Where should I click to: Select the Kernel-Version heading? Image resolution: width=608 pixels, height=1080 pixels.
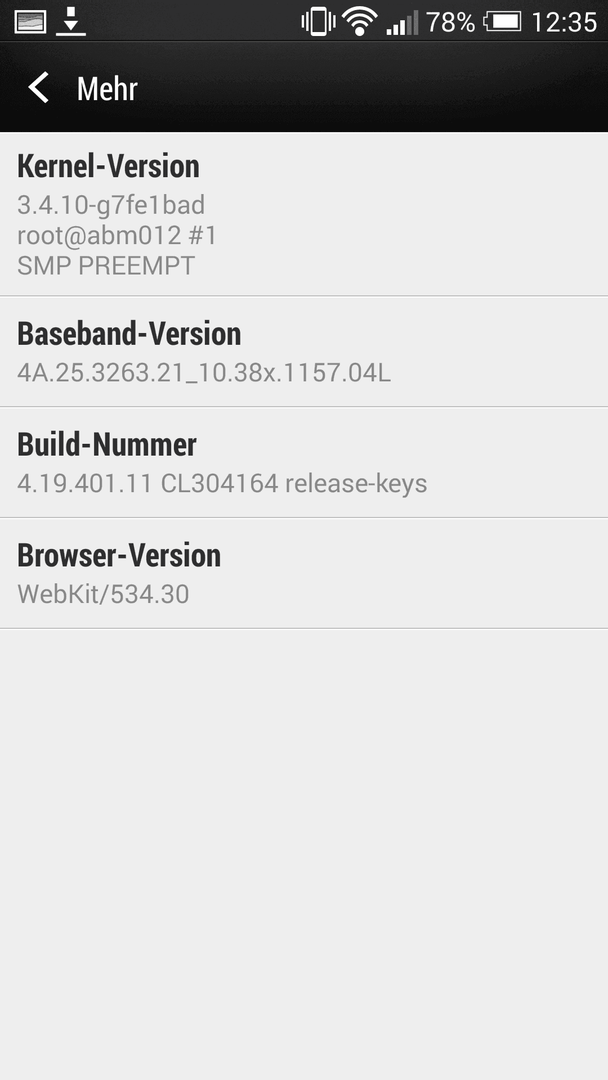[108, 166]
